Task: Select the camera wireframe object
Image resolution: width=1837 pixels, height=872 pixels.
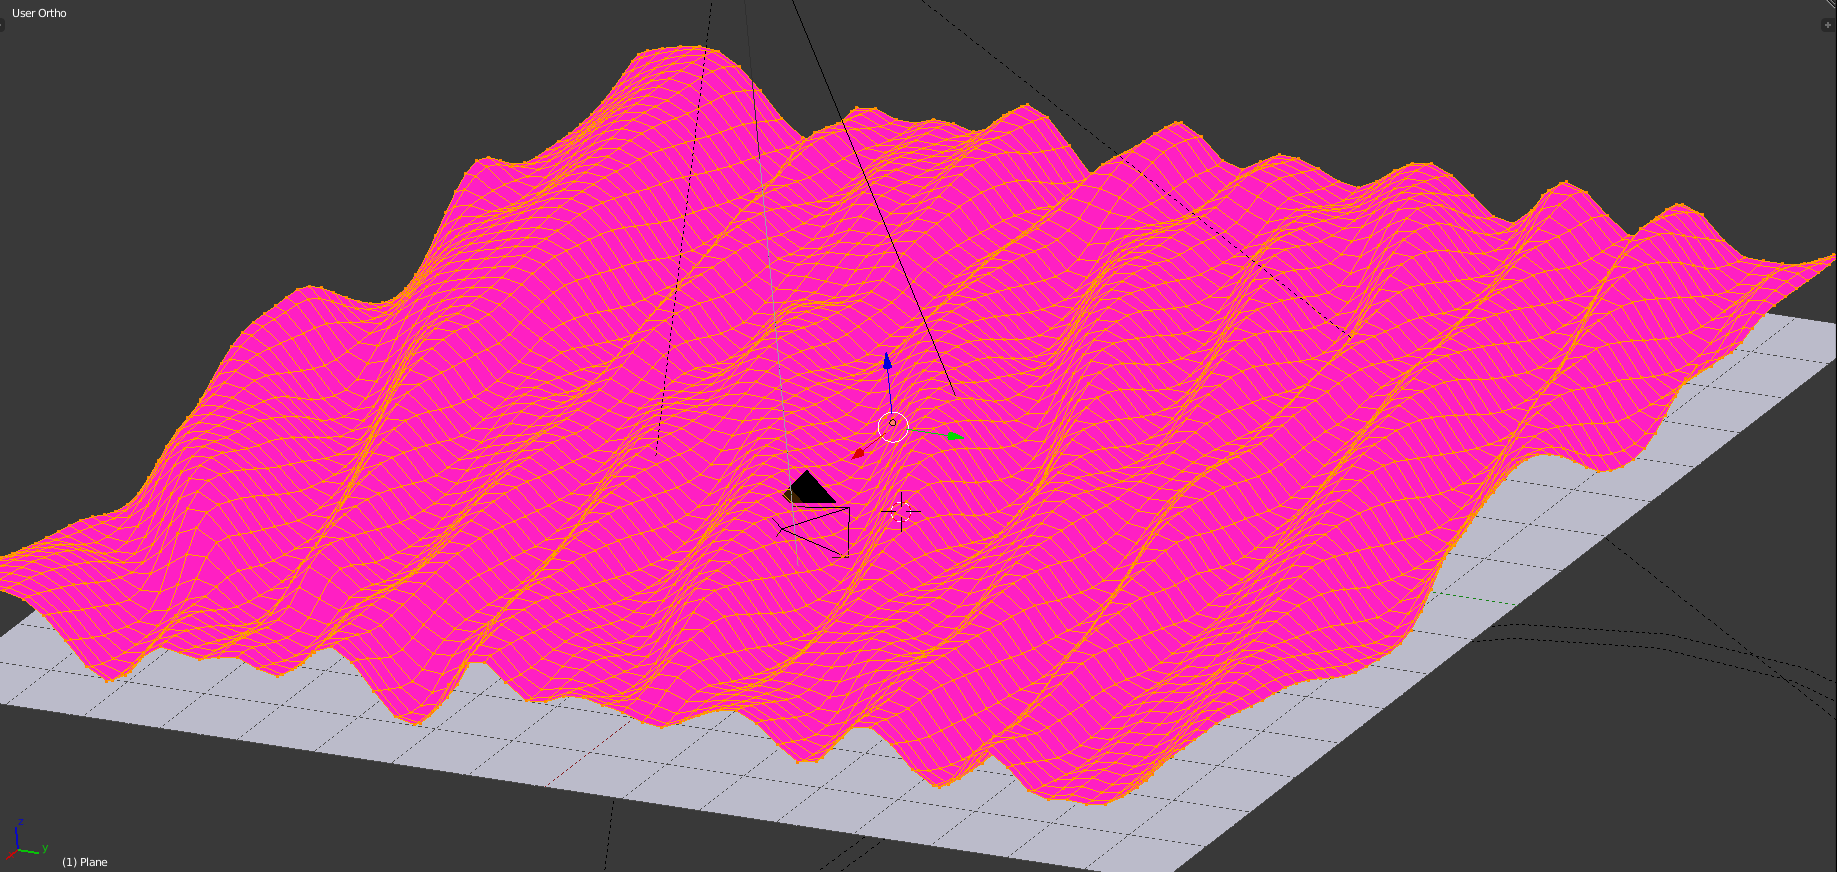Action: pyautogui.click(x=814, y=530)
